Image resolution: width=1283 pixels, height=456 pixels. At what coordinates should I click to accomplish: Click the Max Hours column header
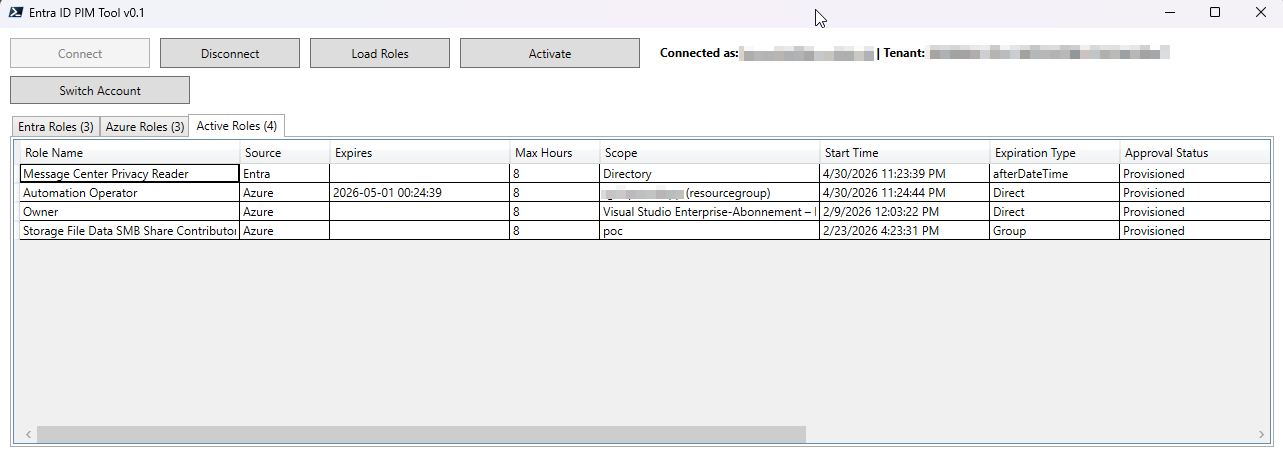tap(555, 153)
